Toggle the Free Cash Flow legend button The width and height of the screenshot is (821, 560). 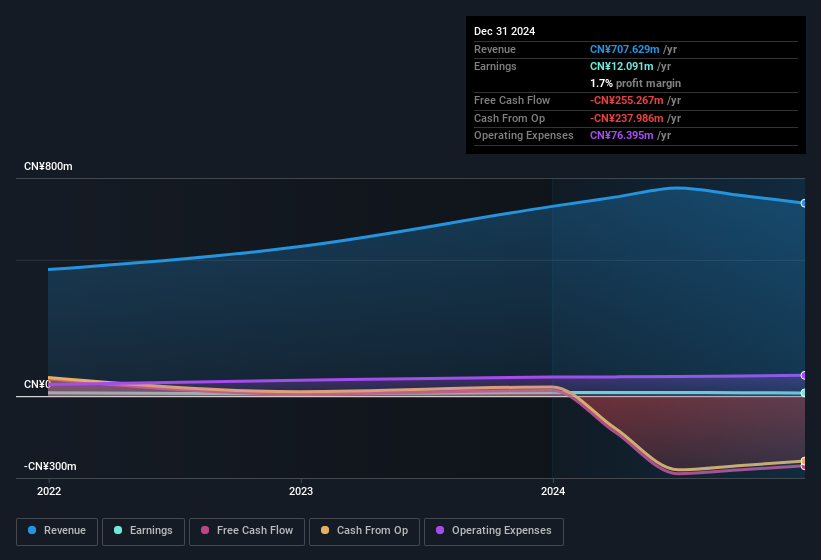247,531
